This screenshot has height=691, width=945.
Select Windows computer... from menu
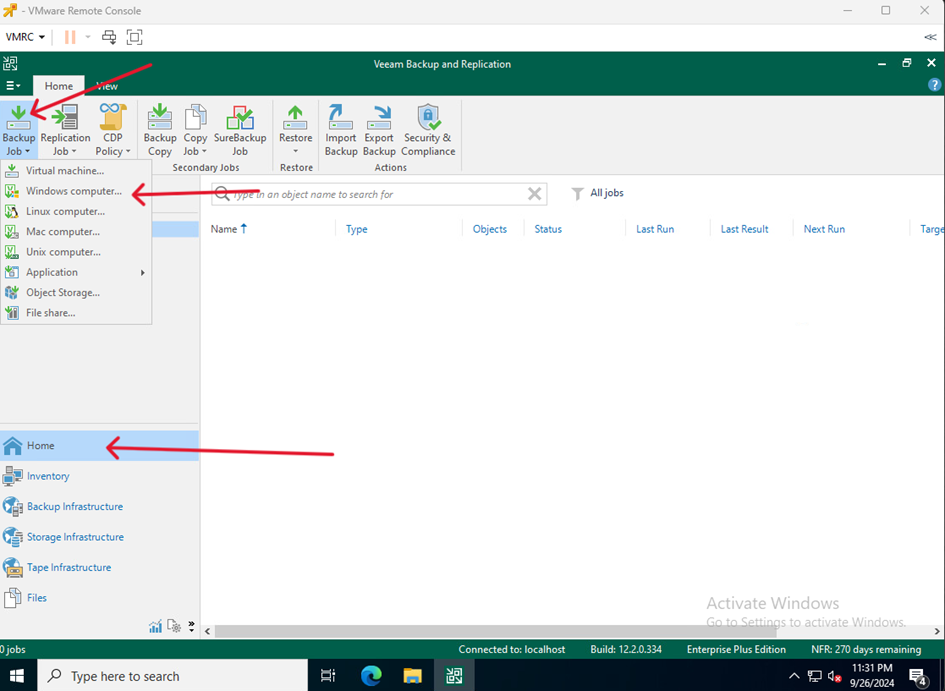[74, 191]
